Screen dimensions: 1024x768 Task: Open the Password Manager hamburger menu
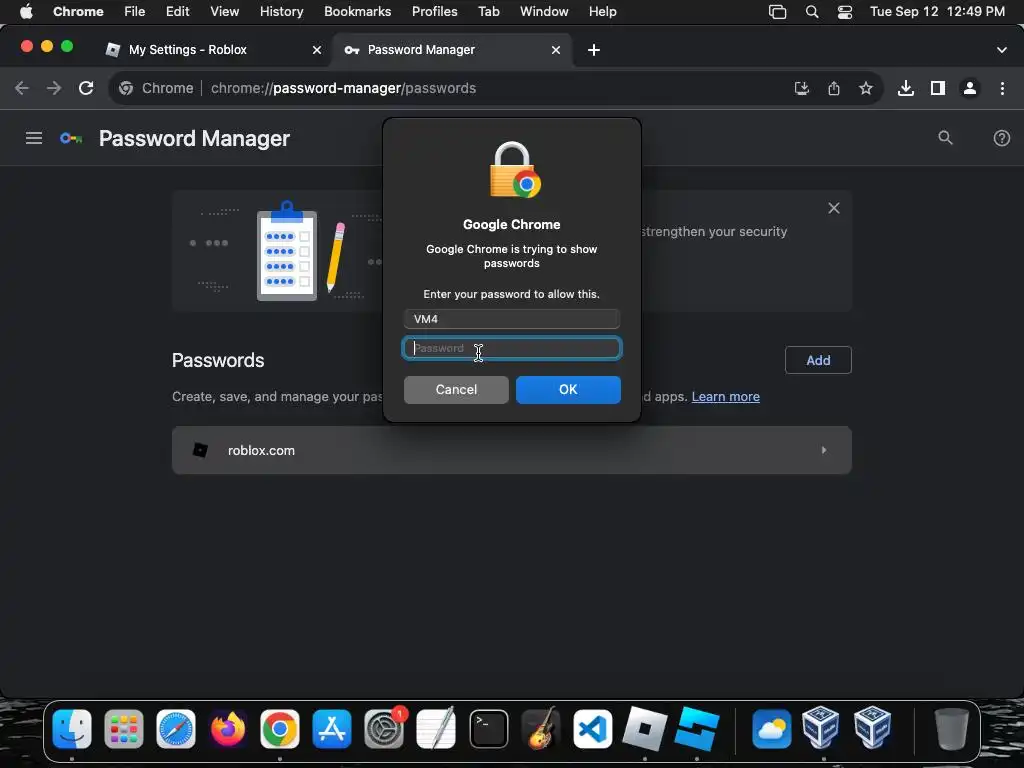pyautogui.click(x=34, y=138)
